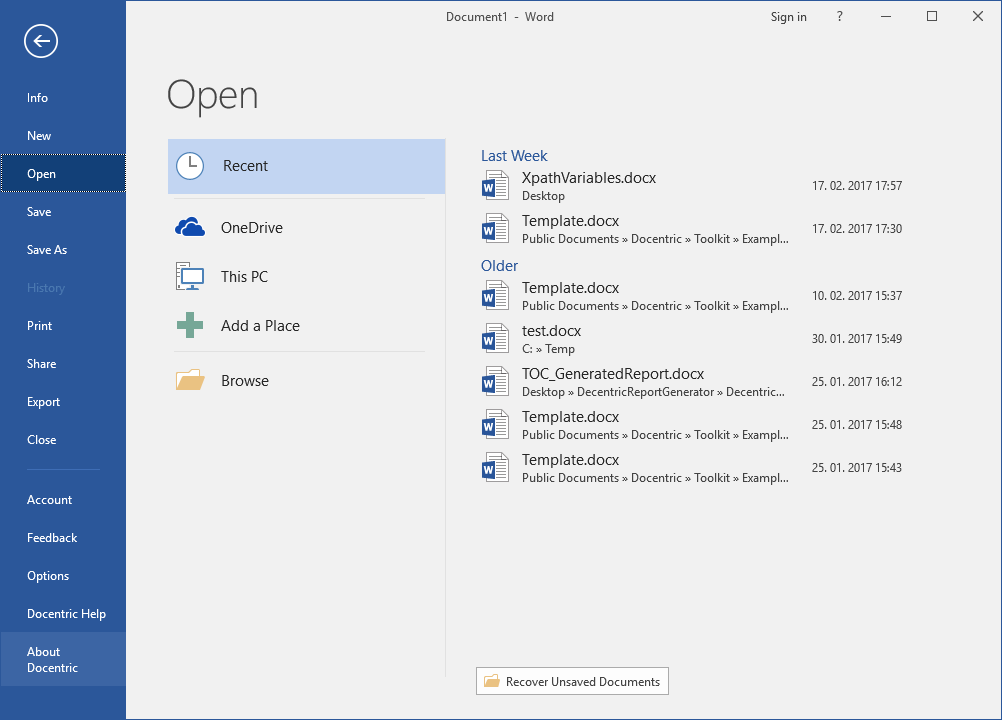The image size is (1002, 720).
Task: Select the This PC location label
Action: point(244,277)
